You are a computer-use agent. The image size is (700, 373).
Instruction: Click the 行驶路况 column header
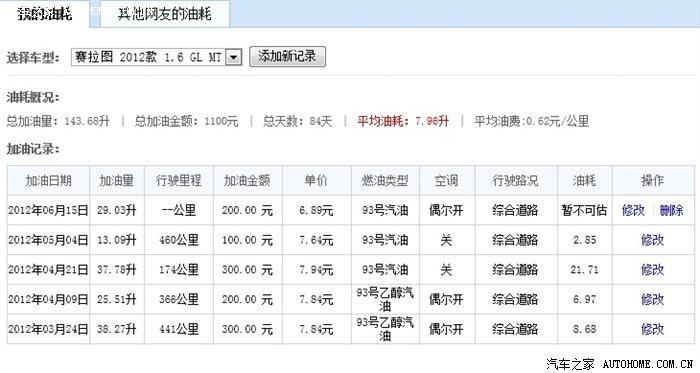tap(516, 180)
